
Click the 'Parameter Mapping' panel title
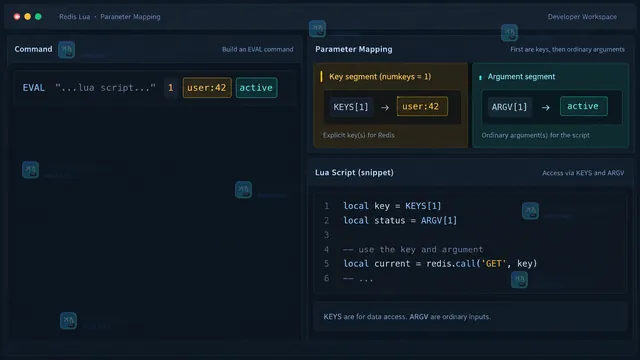tap(353, 49)
